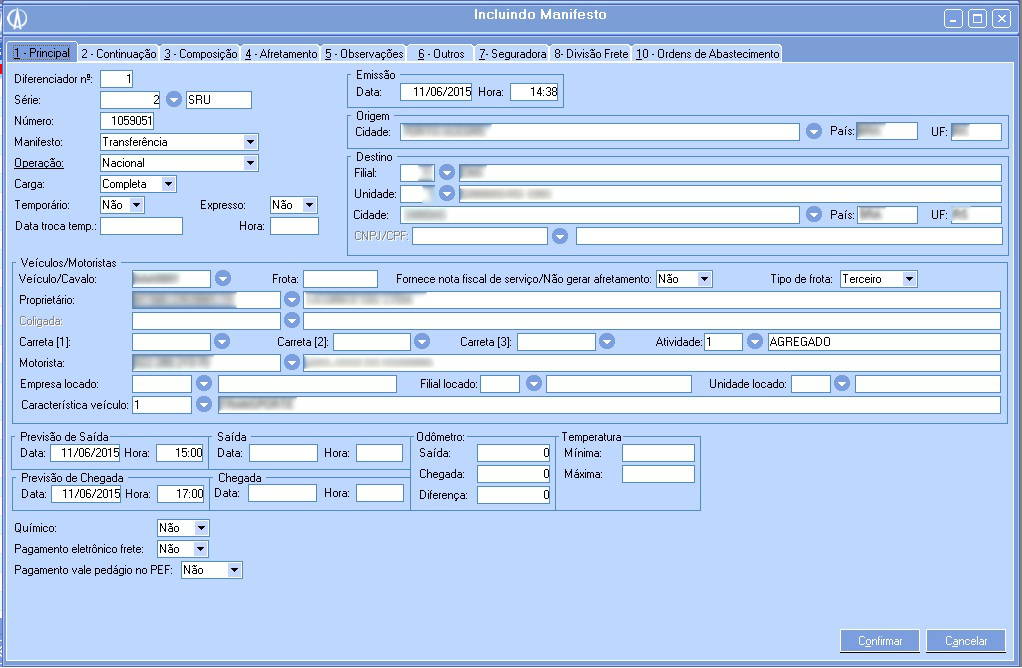Open the Carreta [1] lookup icon
This screenshot has height=668, width=1022.
[222, 342]
